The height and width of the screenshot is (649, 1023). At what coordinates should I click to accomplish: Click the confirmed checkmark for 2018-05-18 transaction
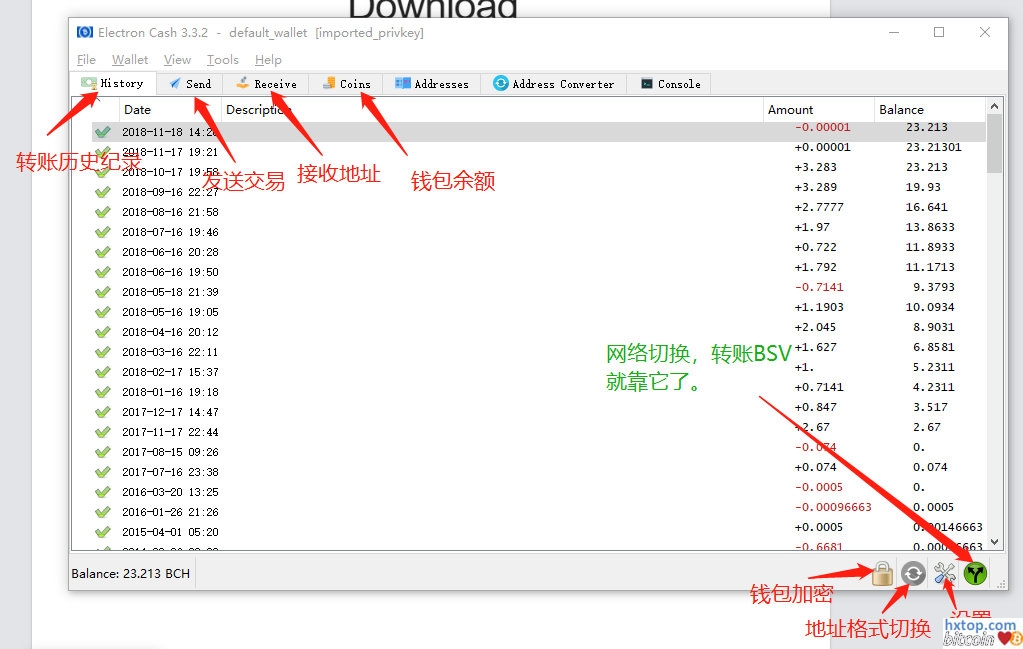point(102,292)
